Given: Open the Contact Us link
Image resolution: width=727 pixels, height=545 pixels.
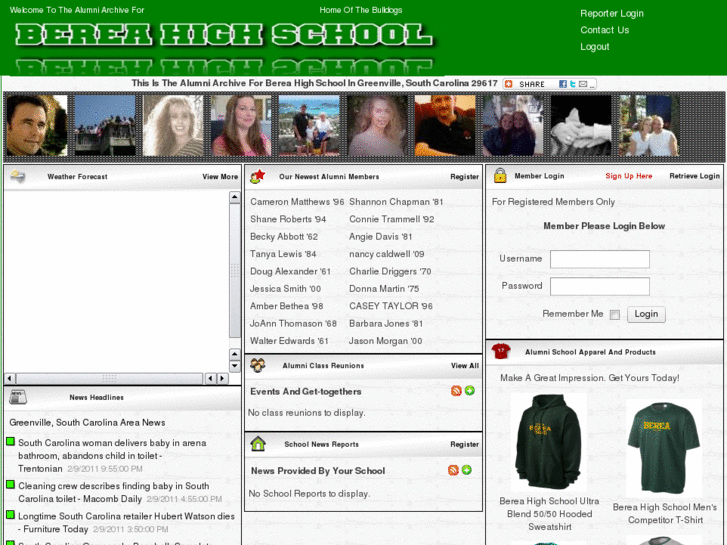Looking at the screenshot, I should click(x=605, y=30).
